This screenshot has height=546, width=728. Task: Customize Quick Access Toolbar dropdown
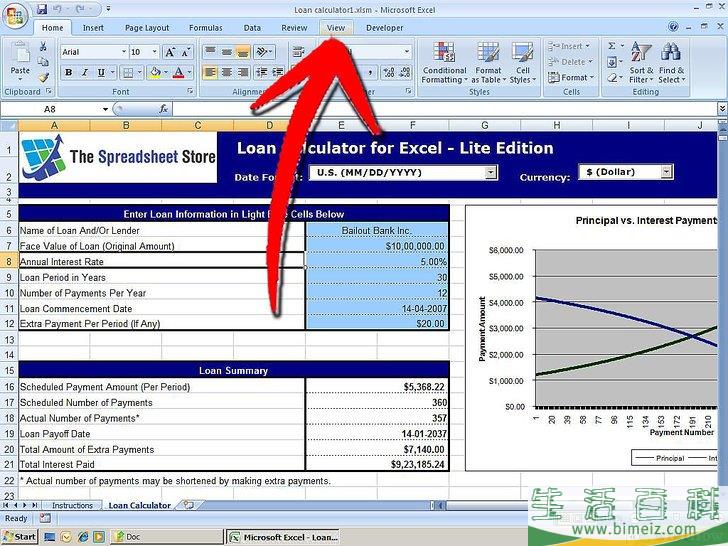pos(108,9)
